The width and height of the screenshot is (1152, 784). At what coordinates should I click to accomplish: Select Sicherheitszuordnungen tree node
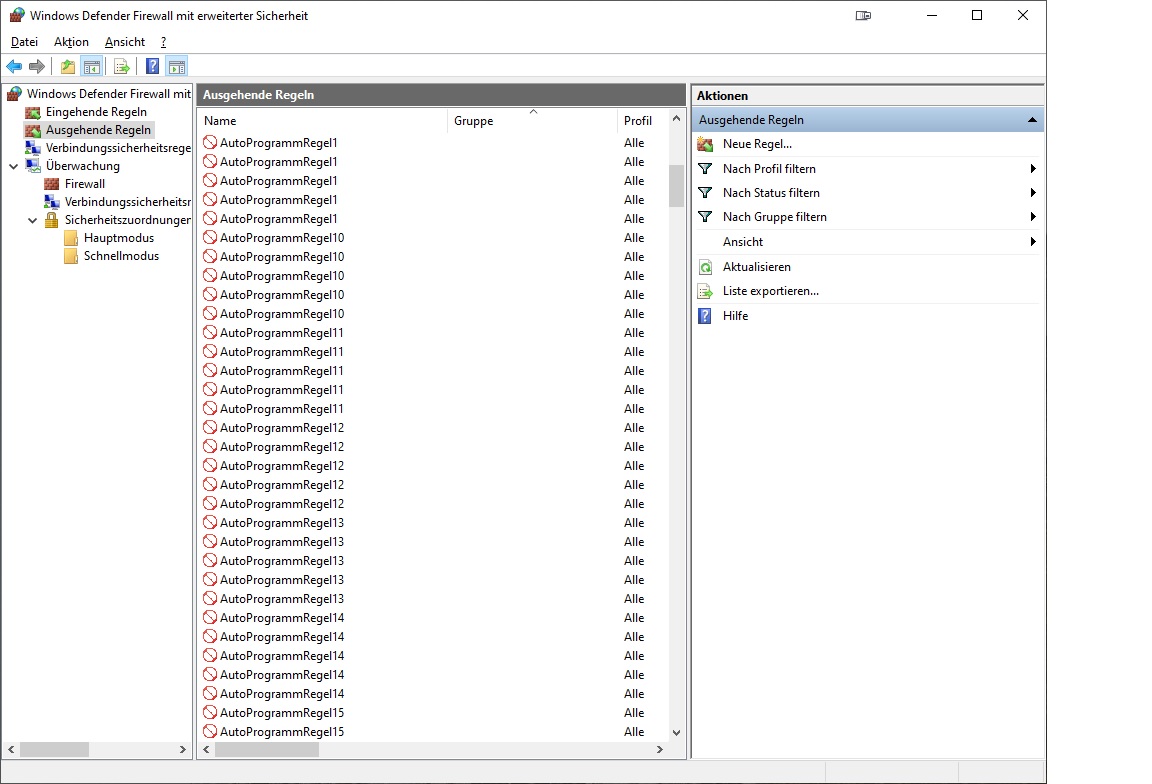[x=128, y=220]
